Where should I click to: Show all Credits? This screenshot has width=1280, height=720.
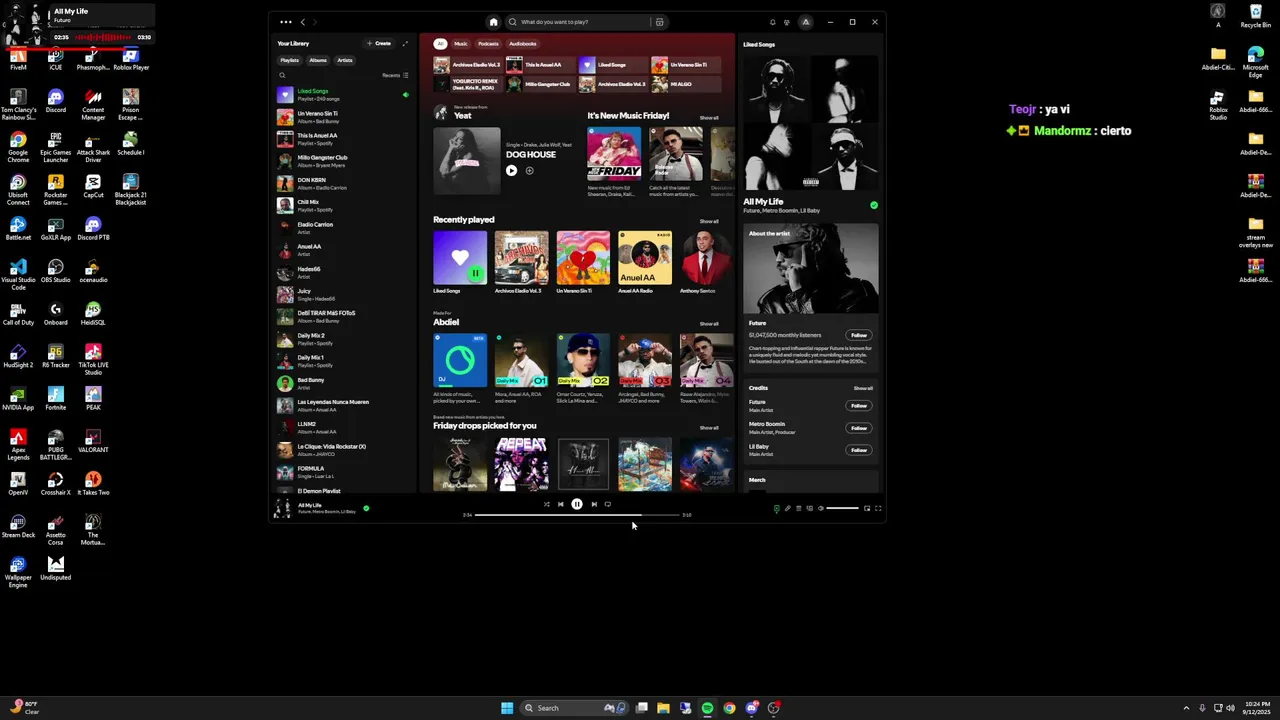[x=863, y=388]
